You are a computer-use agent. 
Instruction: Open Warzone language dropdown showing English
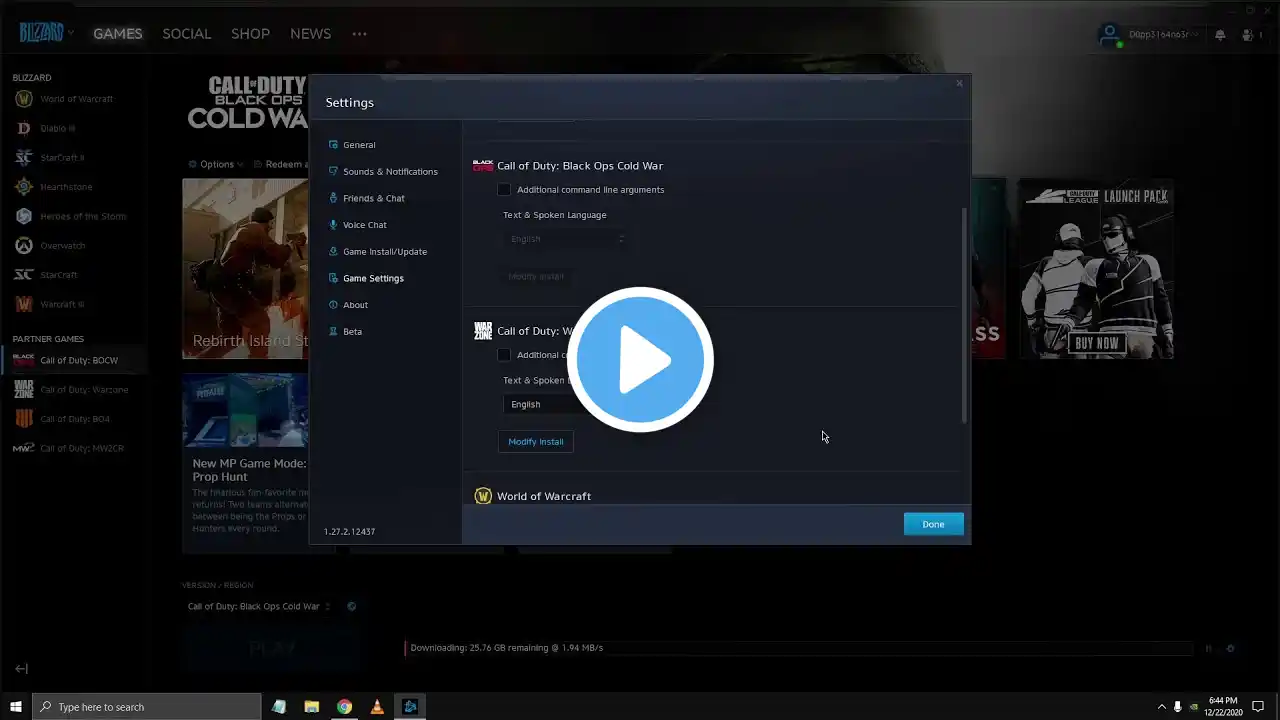coord(566,404)
